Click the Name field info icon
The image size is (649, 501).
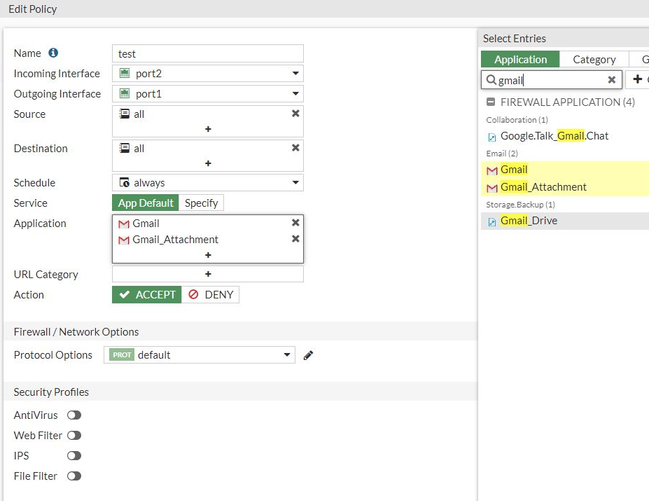(53, 53)
